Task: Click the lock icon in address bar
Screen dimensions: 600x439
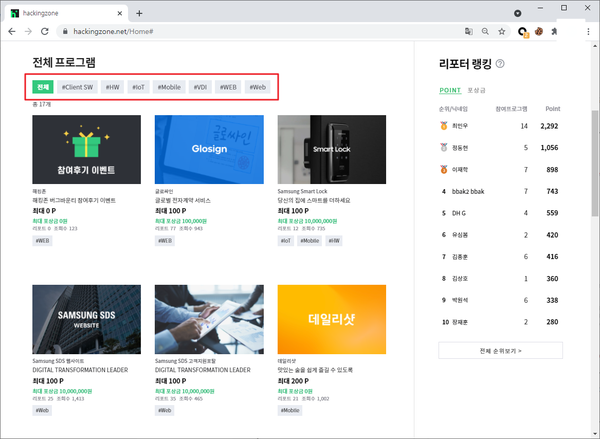Action: (65, 31)
